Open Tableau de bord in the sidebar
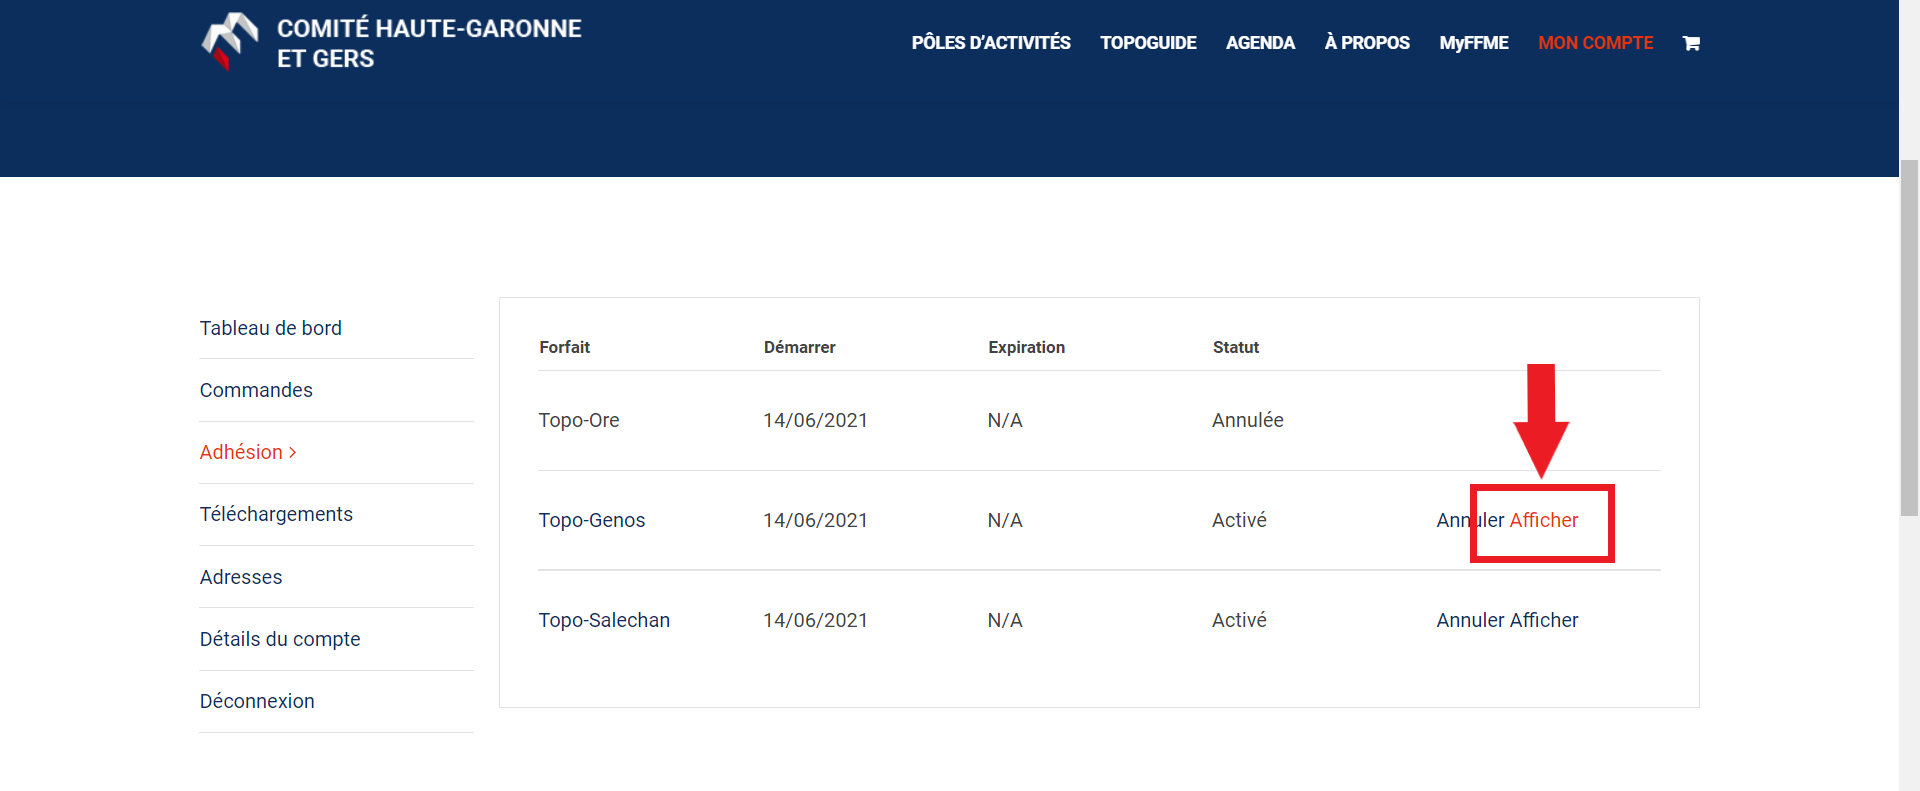Viewport: 1920px width, 791px height. 270,328
